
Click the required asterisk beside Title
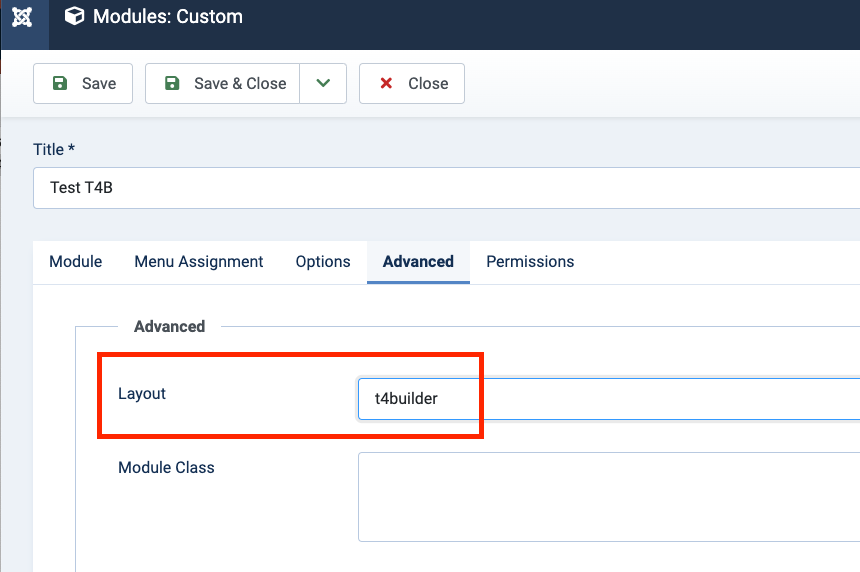[72, 150]
